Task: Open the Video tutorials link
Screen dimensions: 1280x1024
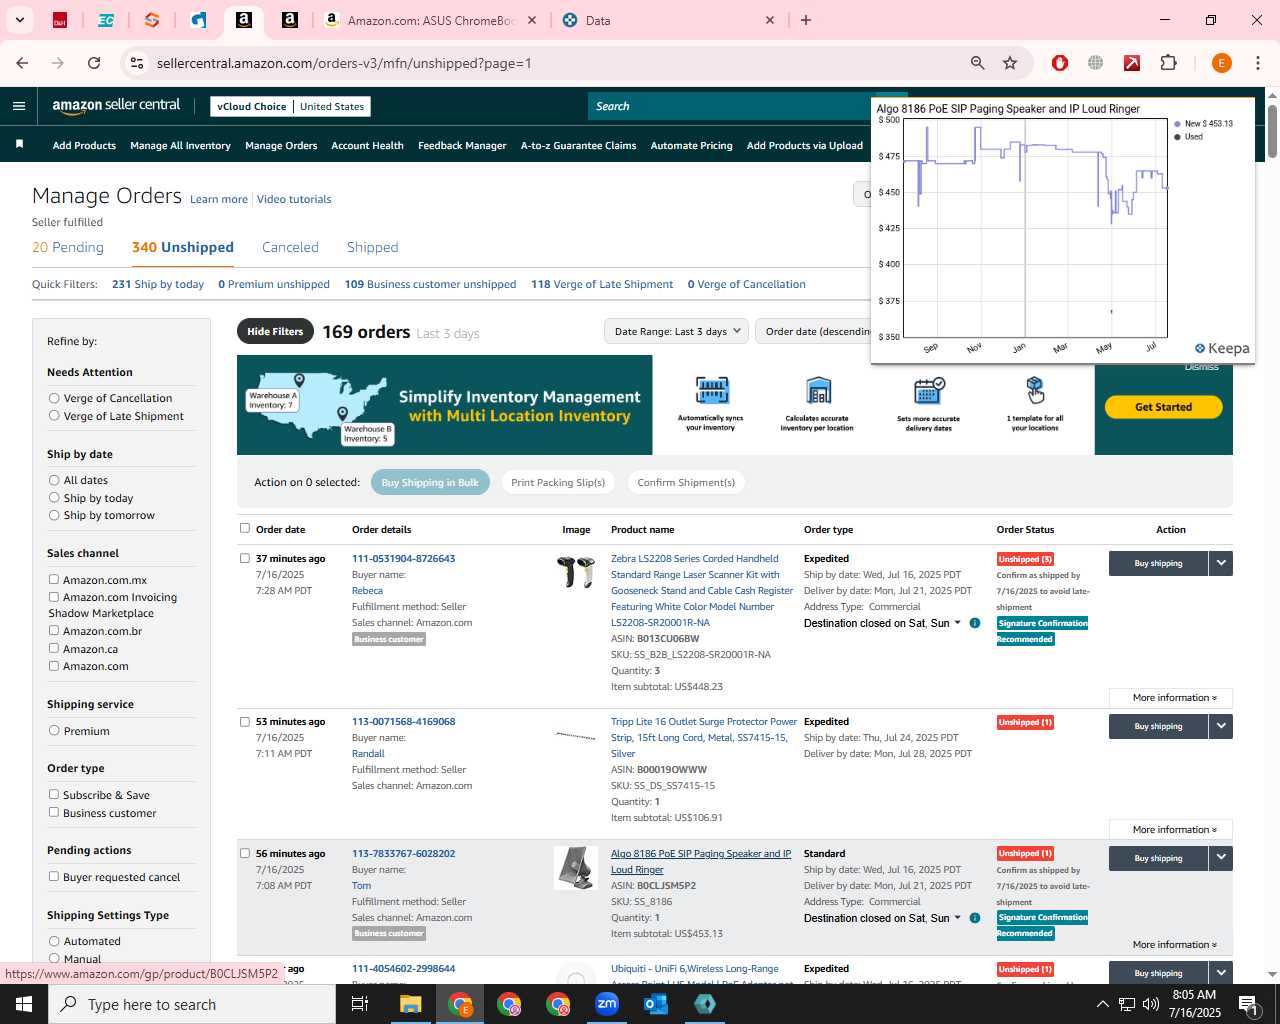Action: pos(294,199)
